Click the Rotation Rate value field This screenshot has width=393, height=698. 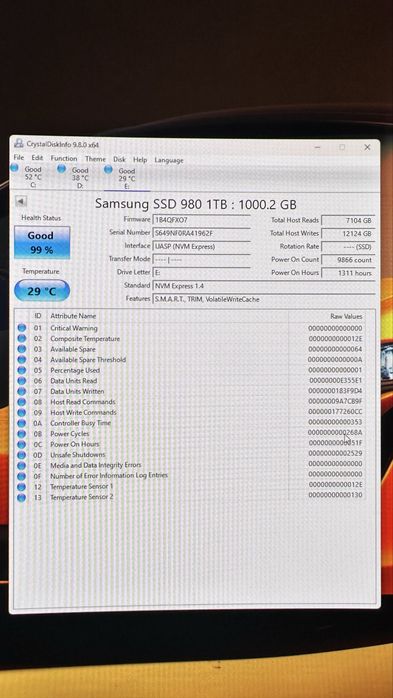pos(348,247)
